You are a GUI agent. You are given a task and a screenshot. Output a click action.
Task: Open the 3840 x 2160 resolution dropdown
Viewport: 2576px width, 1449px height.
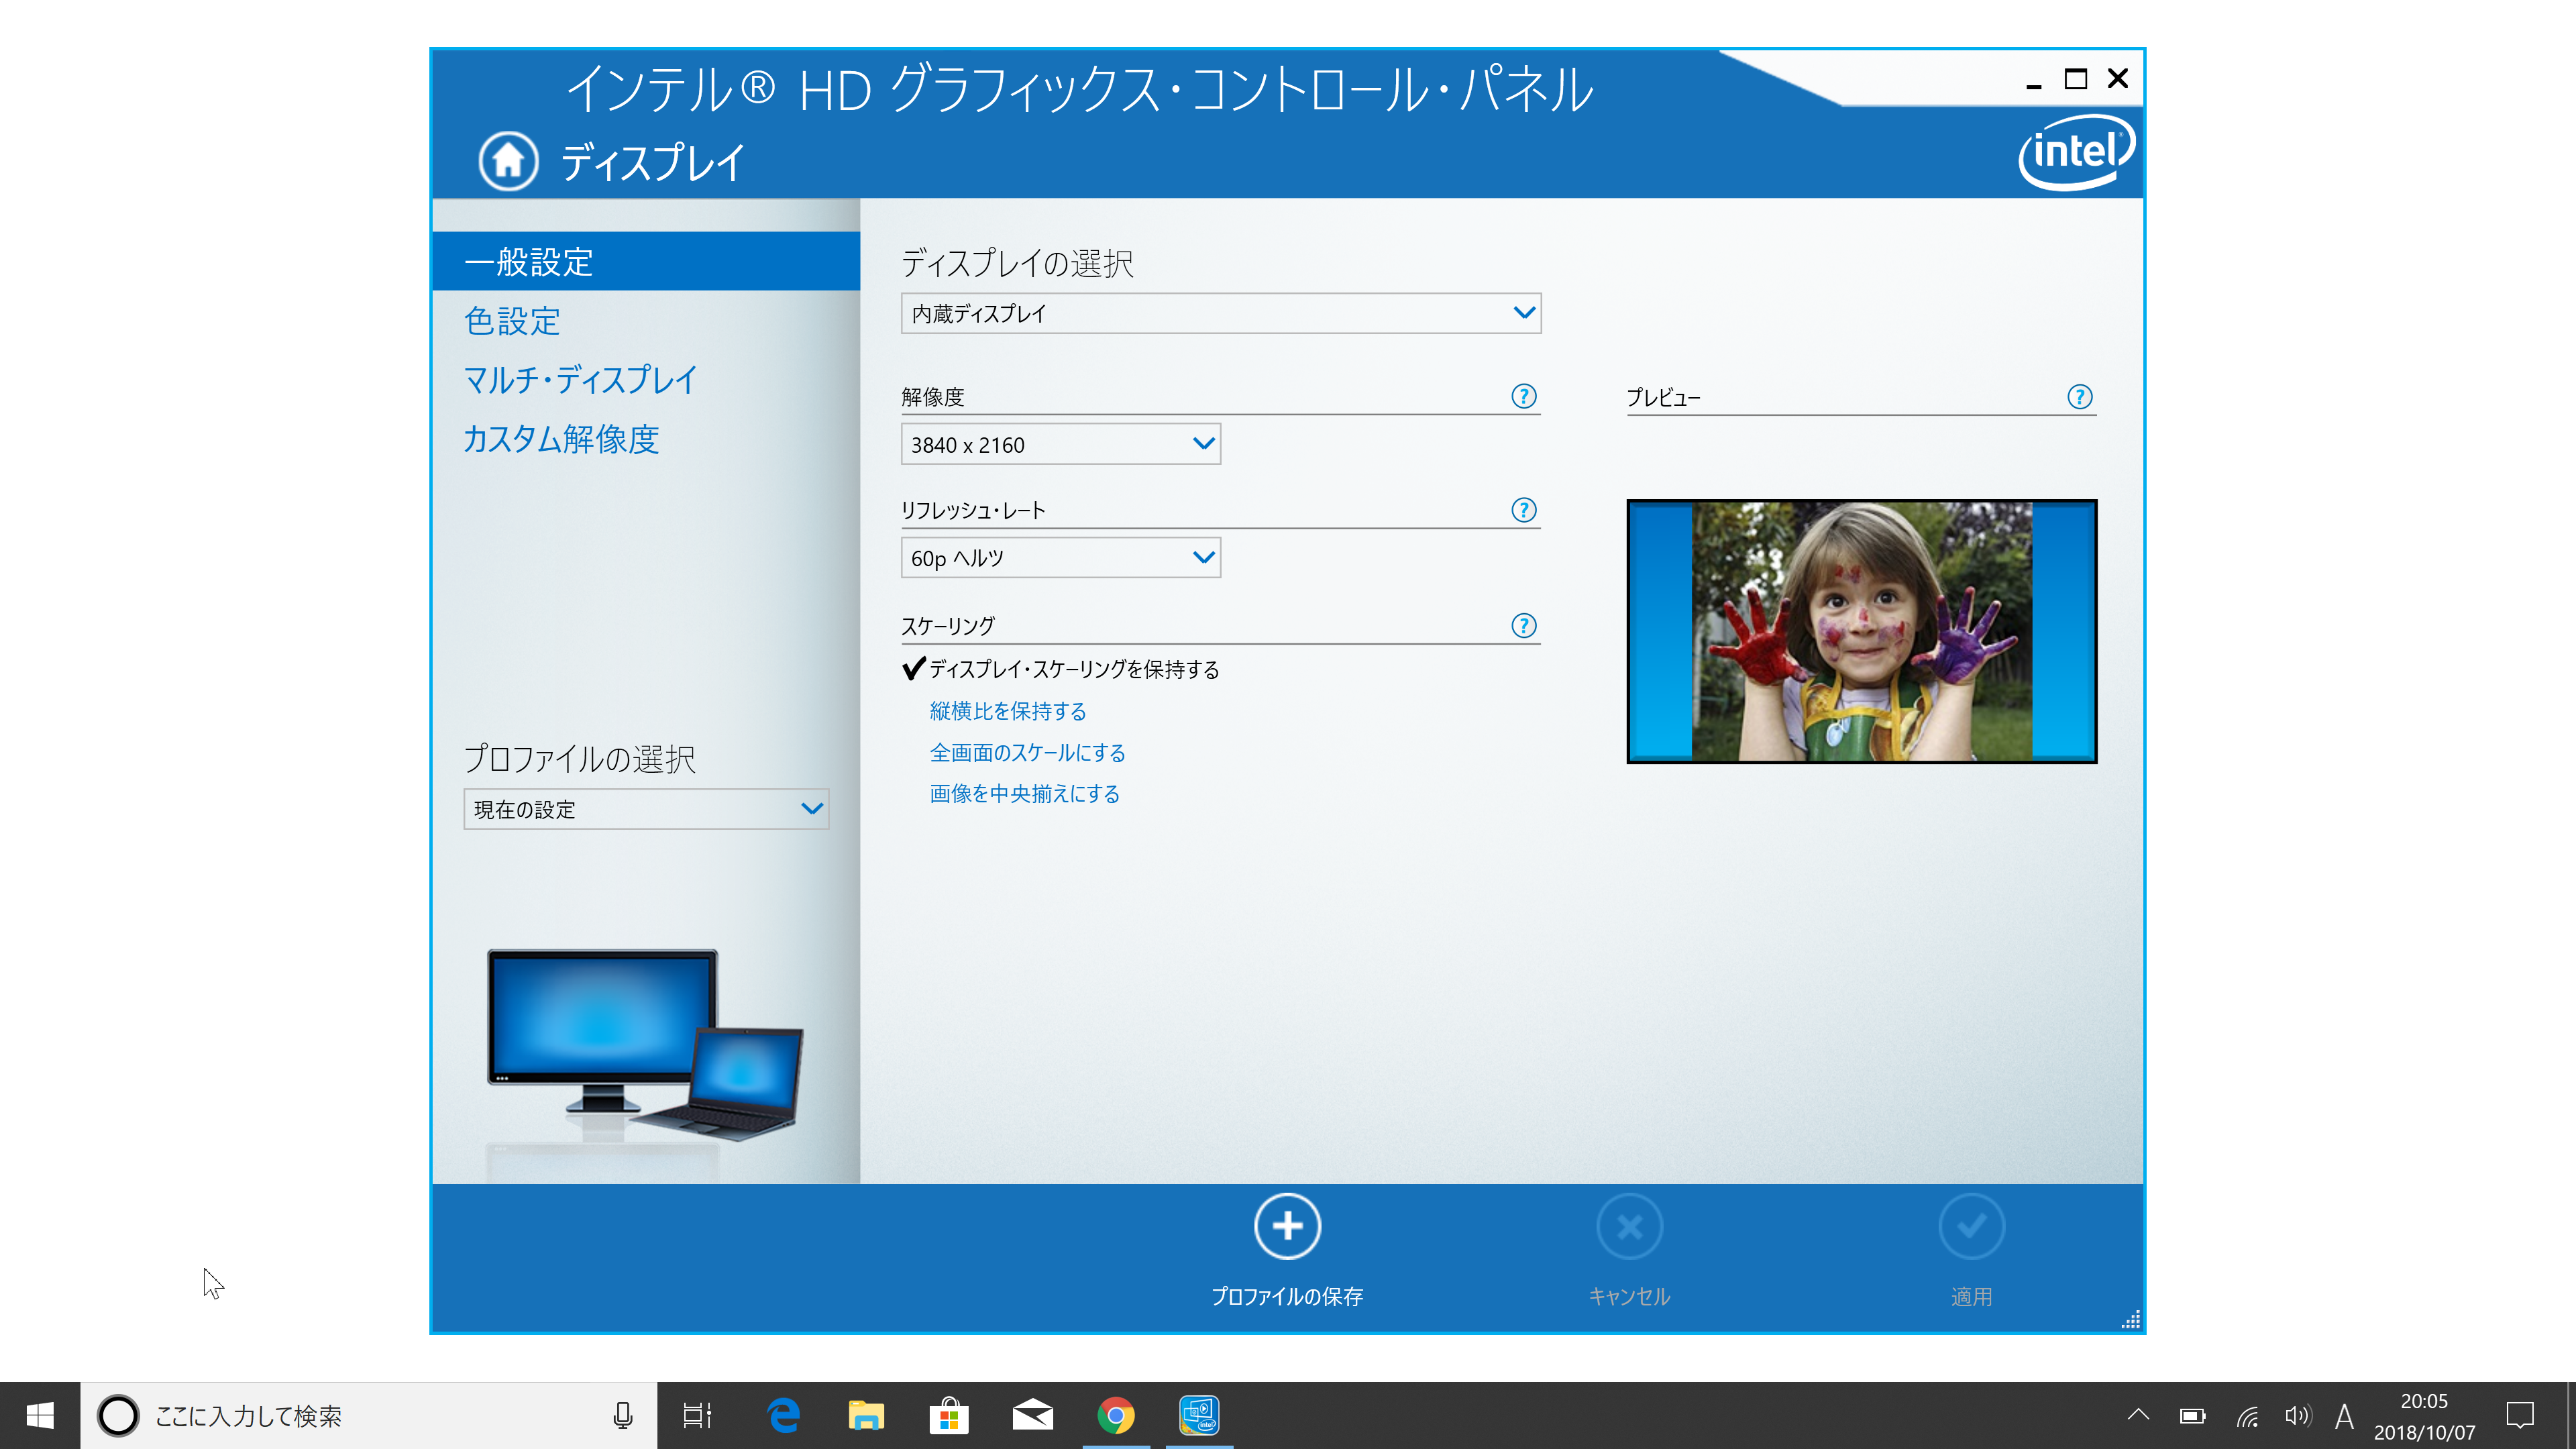click(x=1061, y=444)
